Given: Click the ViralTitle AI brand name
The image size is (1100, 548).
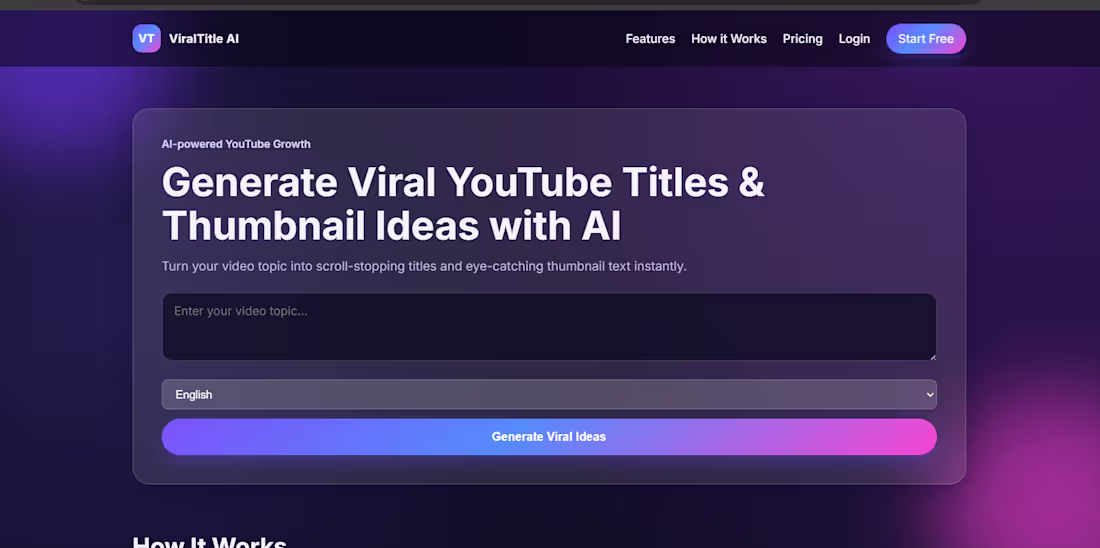Looking at the screenshot, I should pos(204,39).
